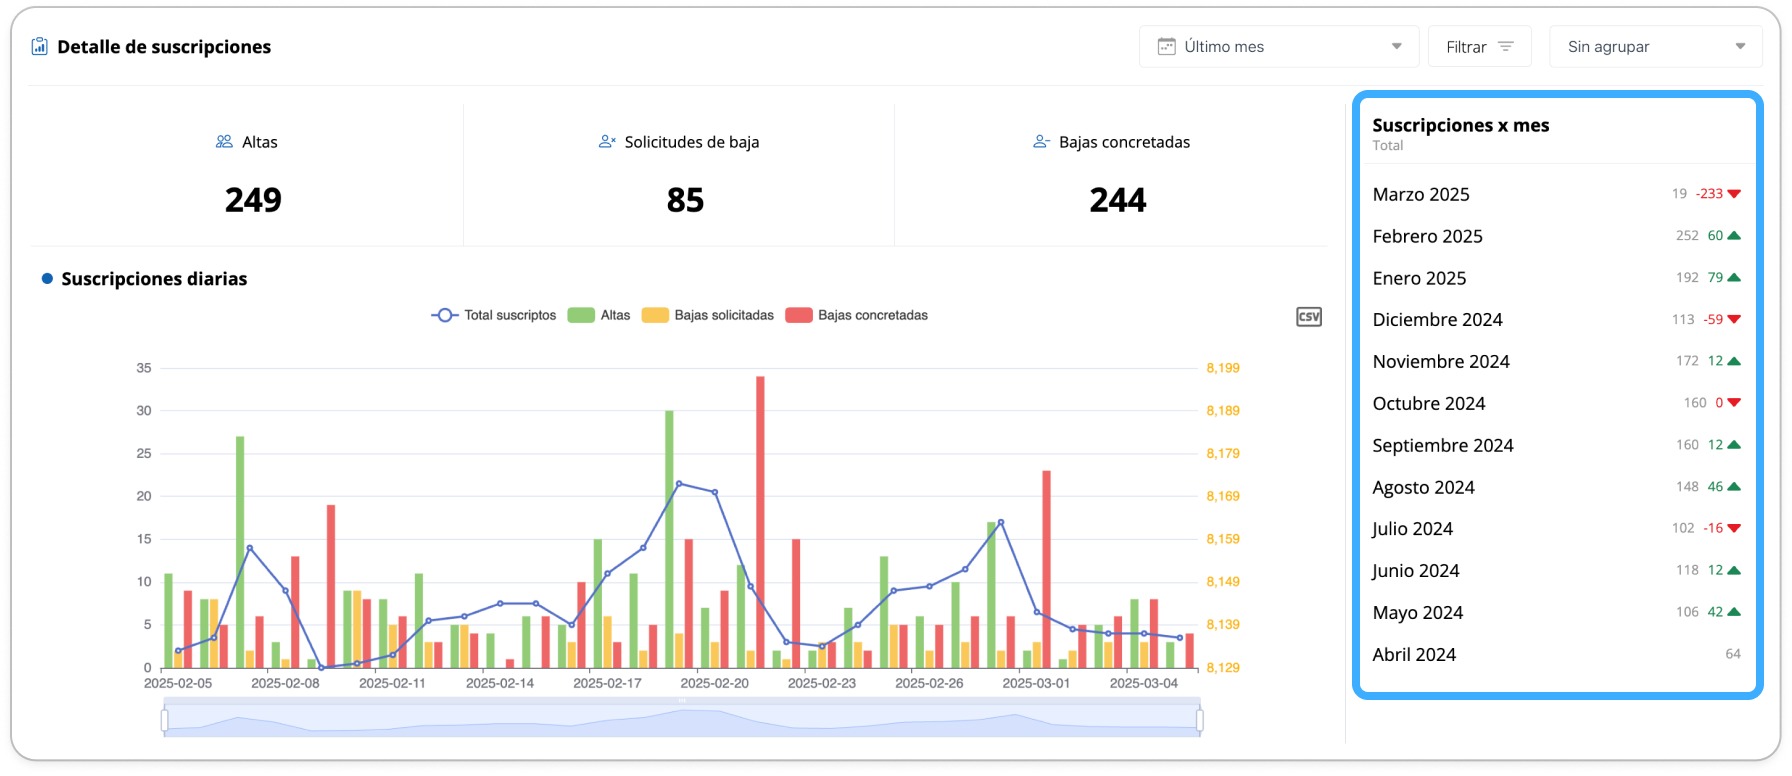Click the red down arrow for Marzo 2025
The width and height of the screenshot is (1792, 776).
(x=1734, y=194)
